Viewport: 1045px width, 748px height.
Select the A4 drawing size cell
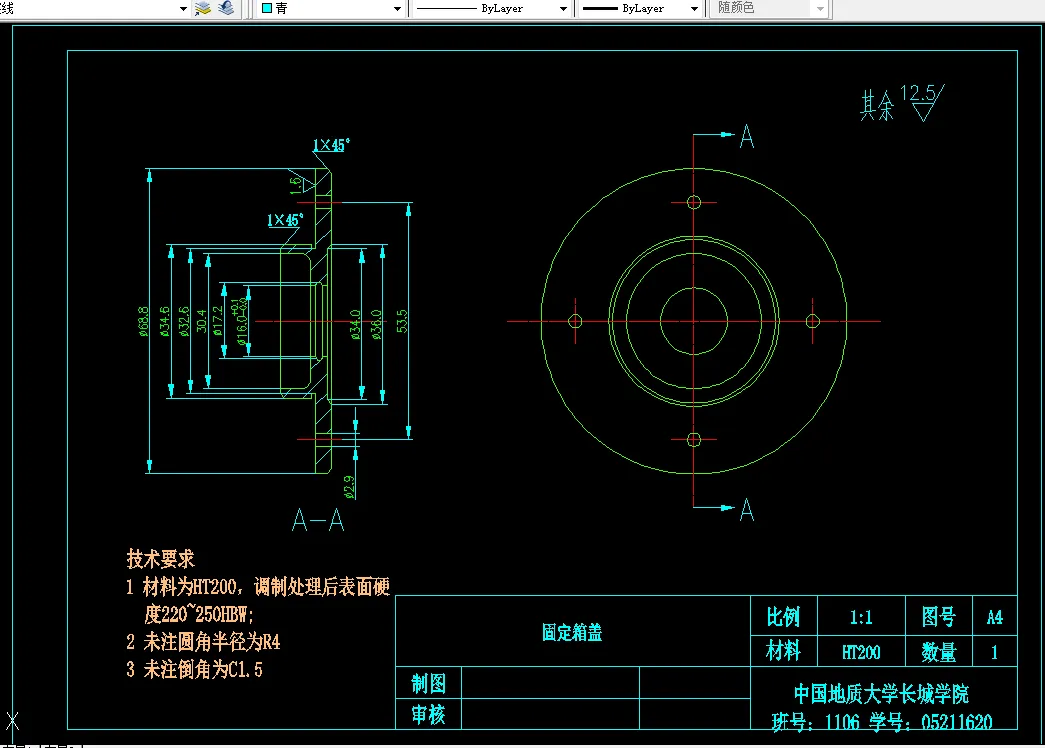(994, 616)
